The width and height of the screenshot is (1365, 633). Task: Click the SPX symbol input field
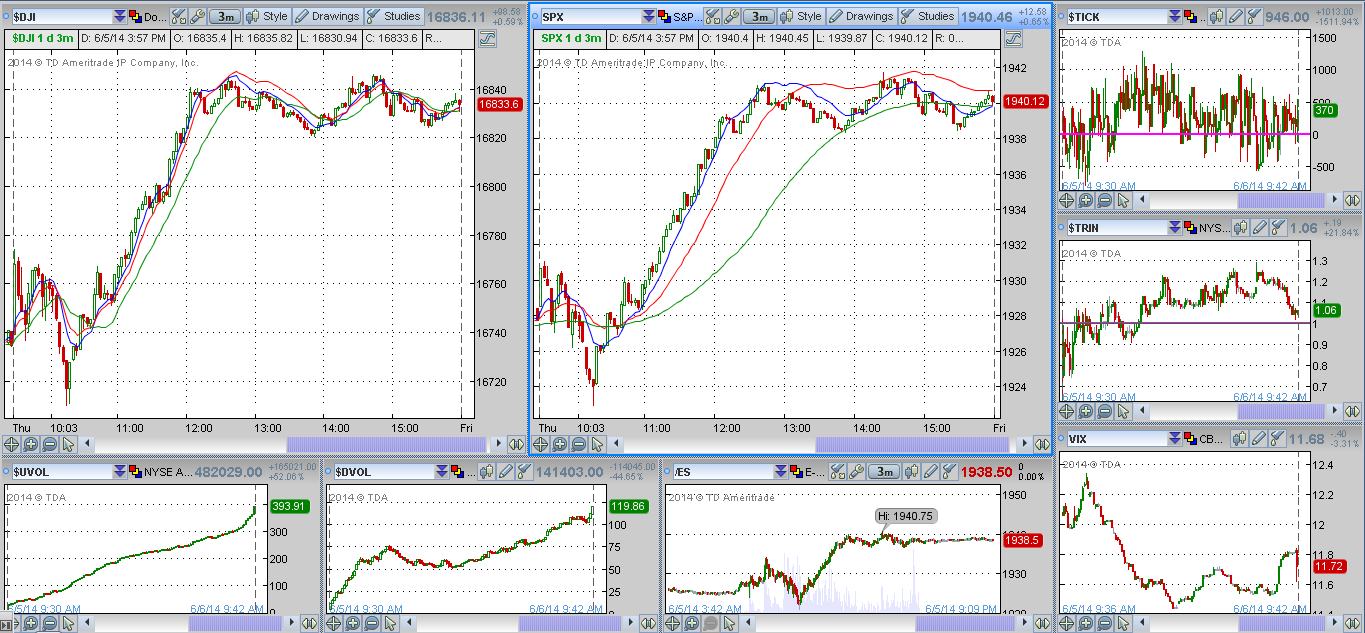[x=591, y=17]
